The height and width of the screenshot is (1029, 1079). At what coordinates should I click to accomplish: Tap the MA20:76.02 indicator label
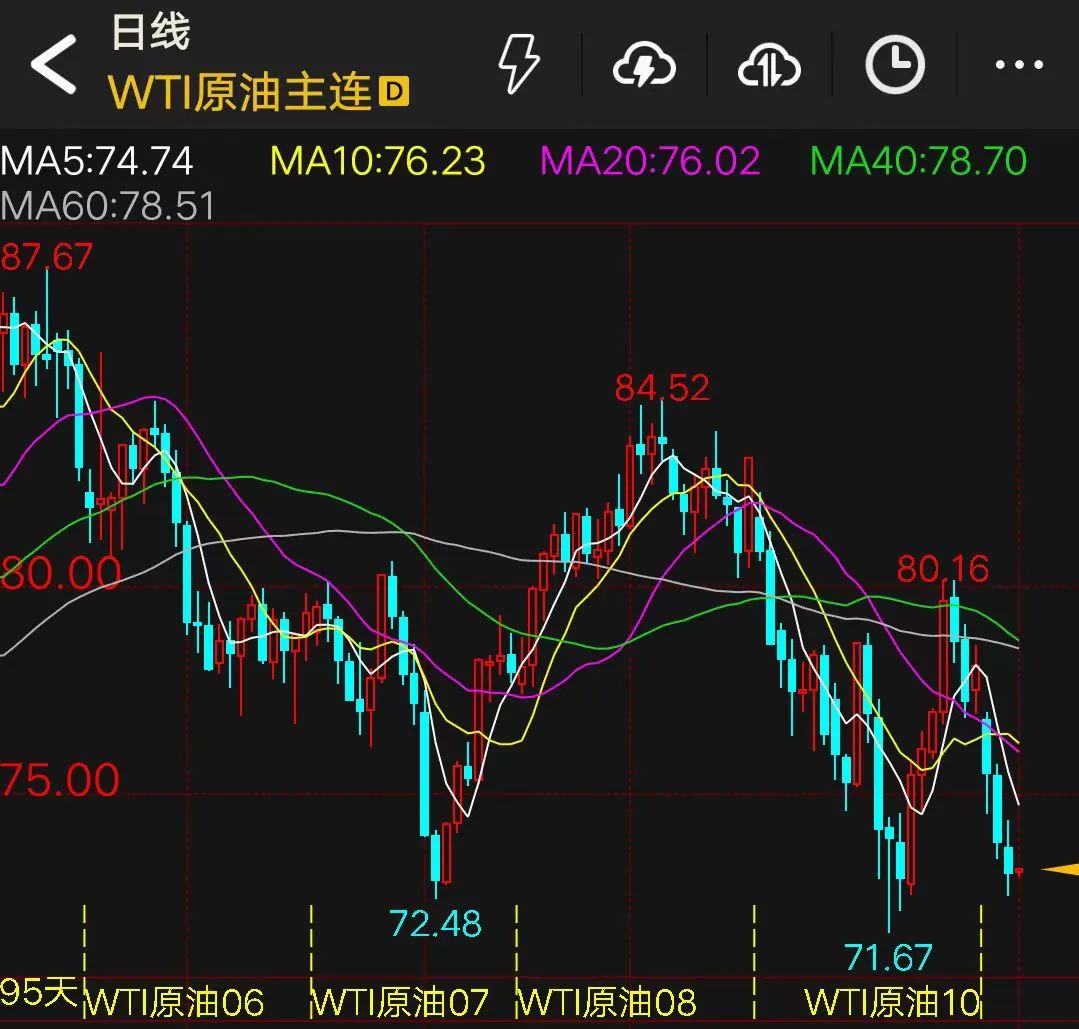pos(650,161)
